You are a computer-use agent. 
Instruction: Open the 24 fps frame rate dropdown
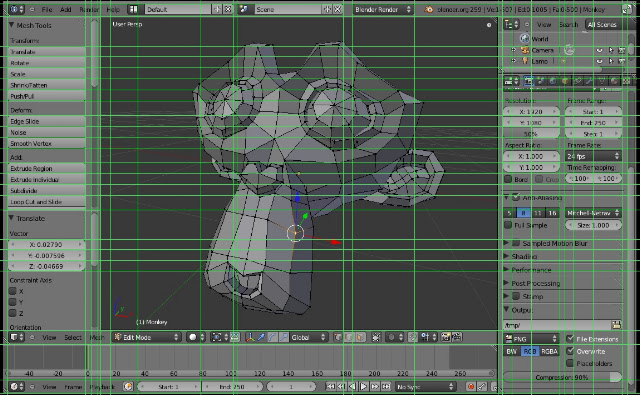593,156
